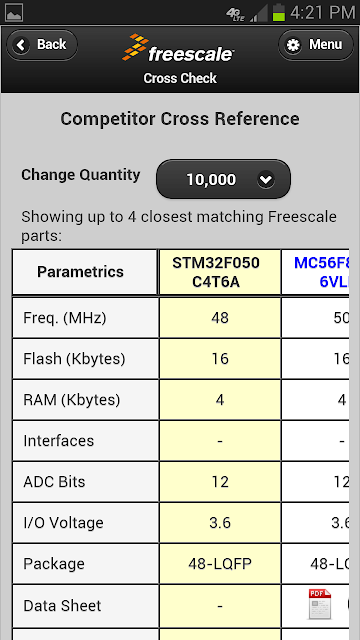Screen dimensions: 360x640
Task: Tap the clock showing 4:21 PM
Action: 322,13
